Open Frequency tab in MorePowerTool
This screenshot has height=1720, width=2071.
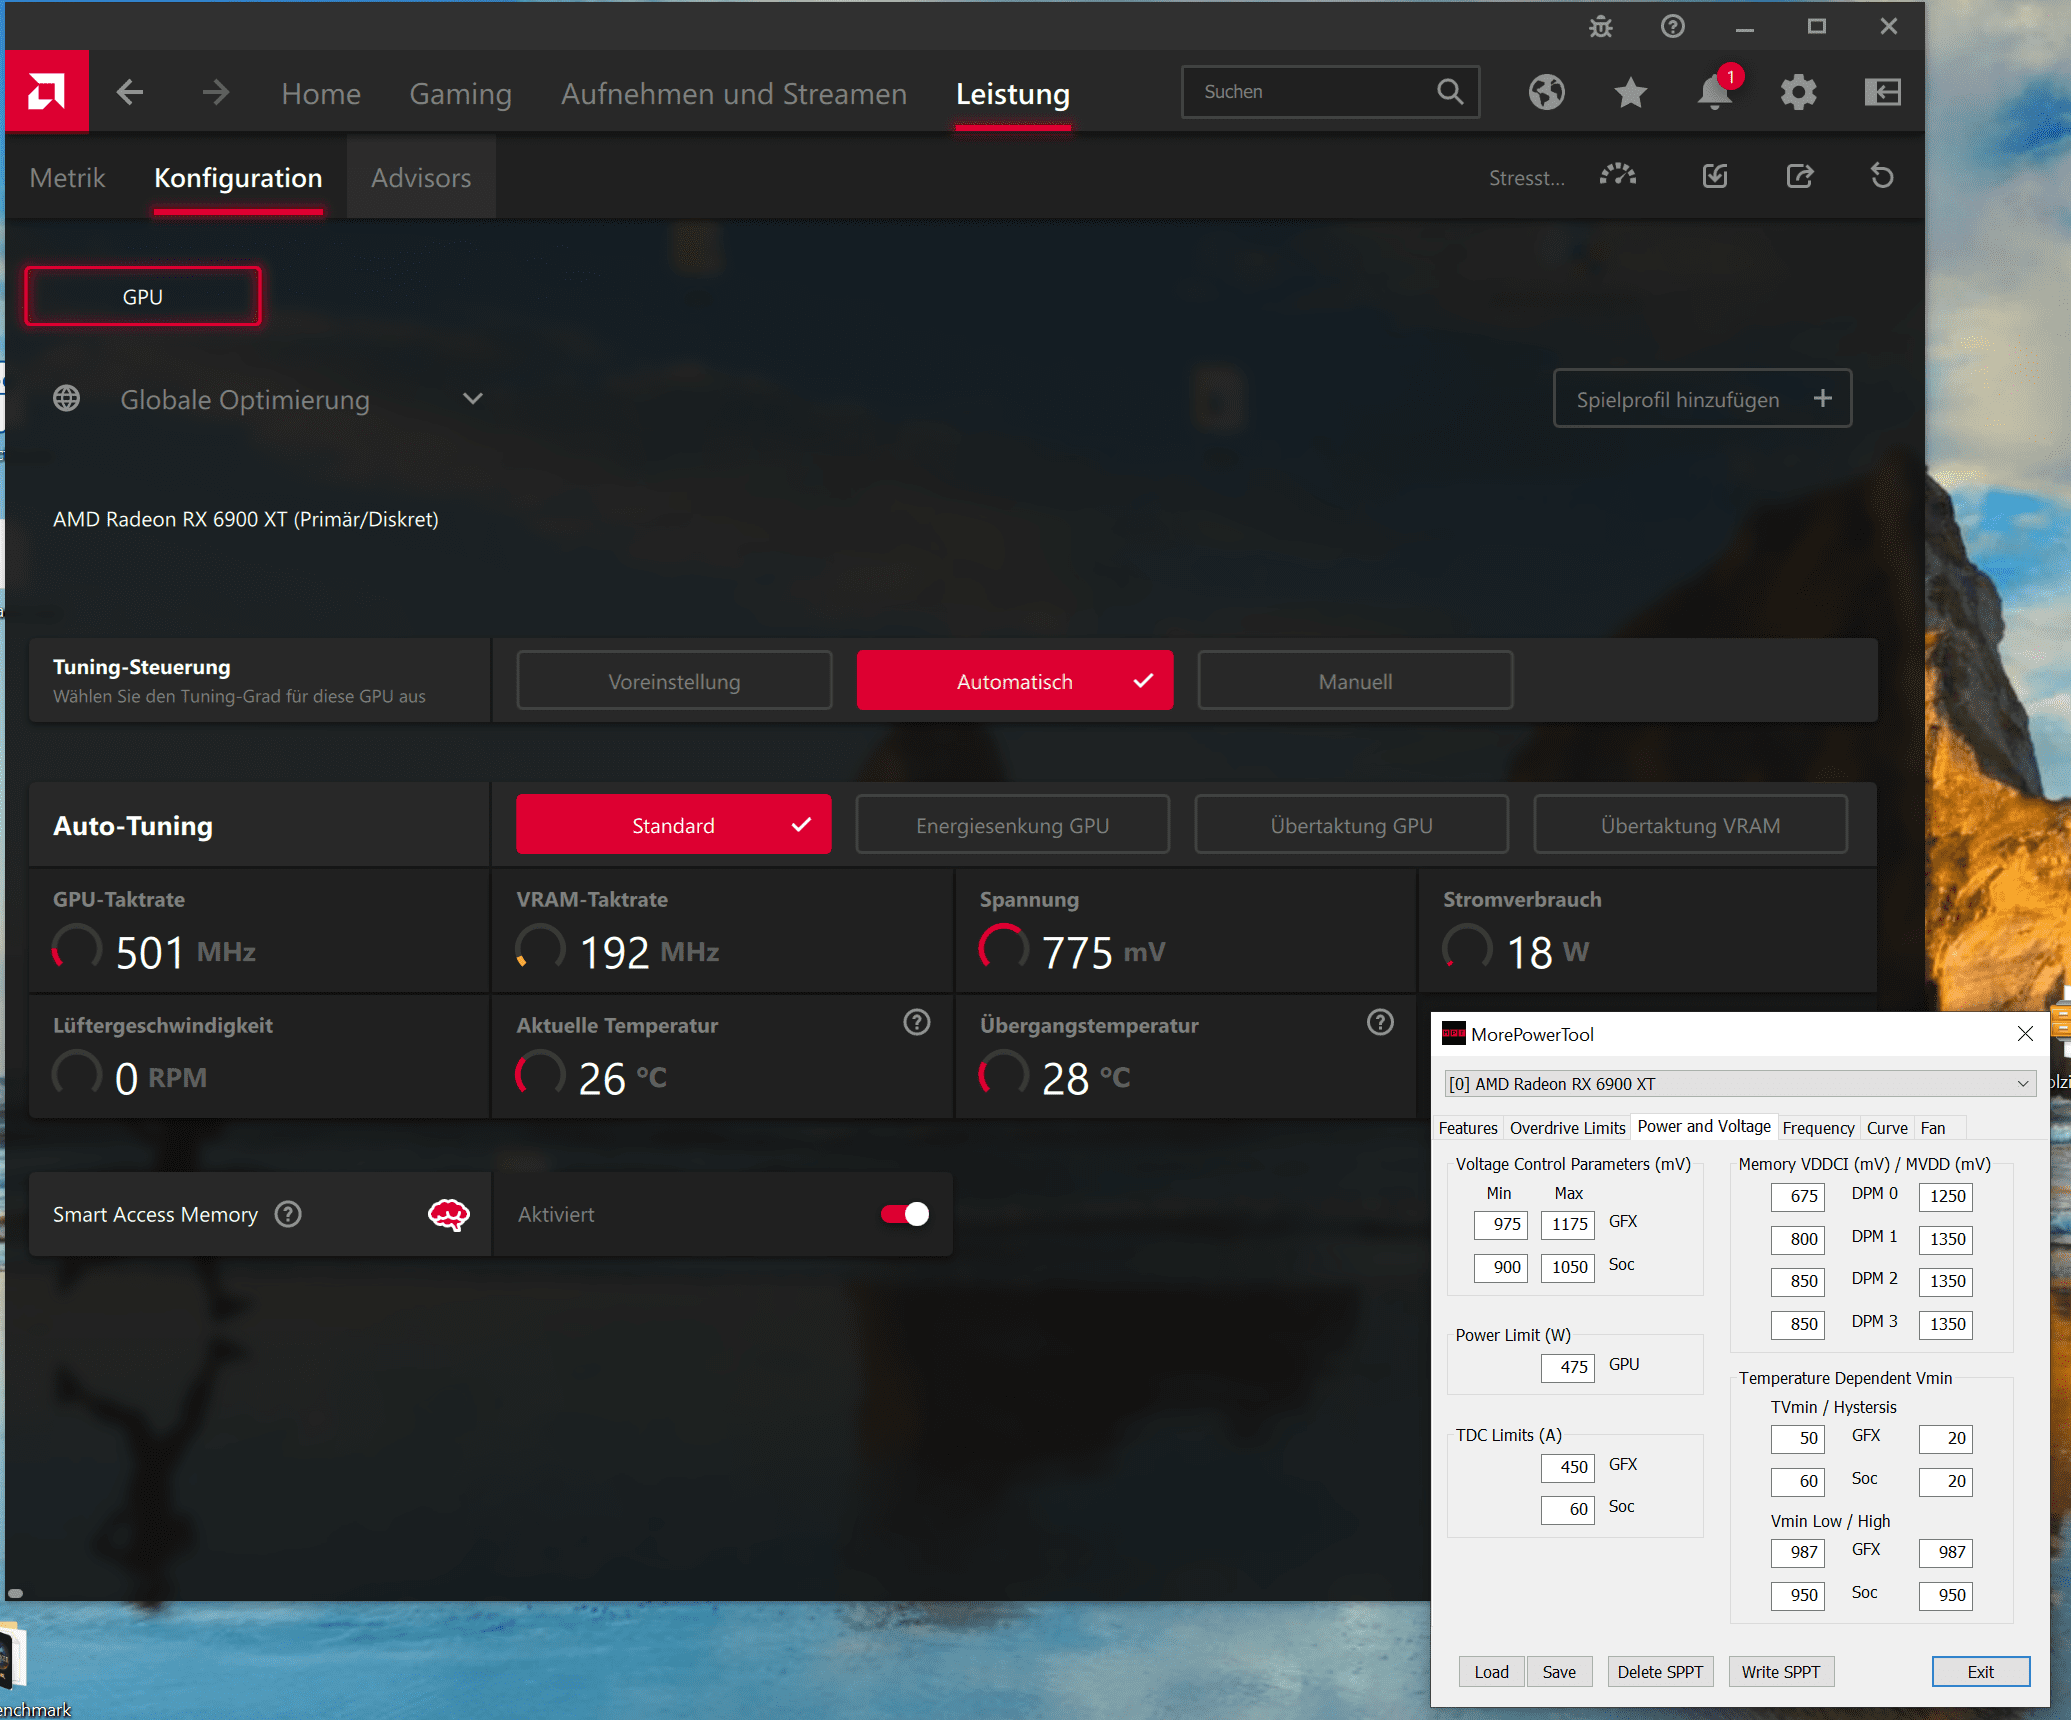tap(1818, 1128)
